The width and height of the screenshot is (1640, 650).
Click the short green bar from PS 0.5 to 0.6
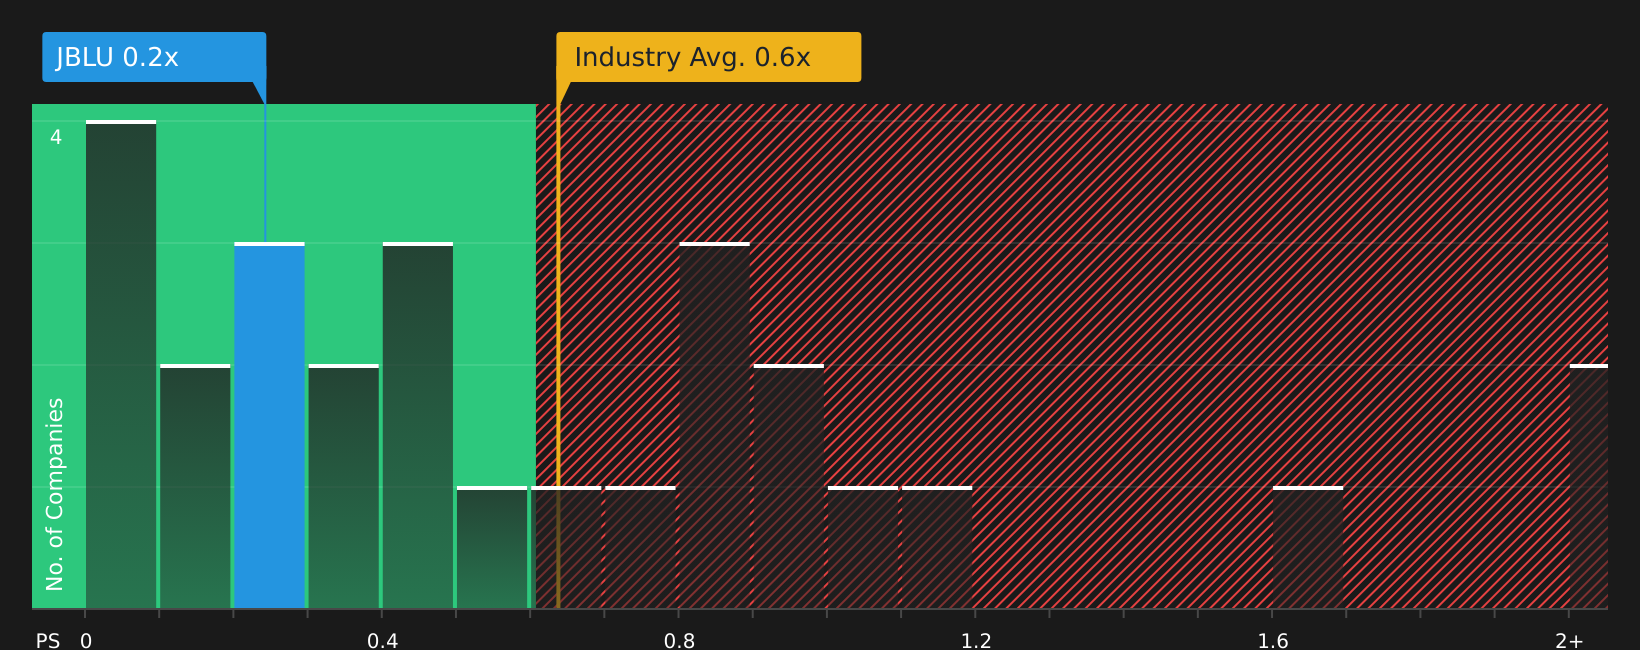pos(492,547)
